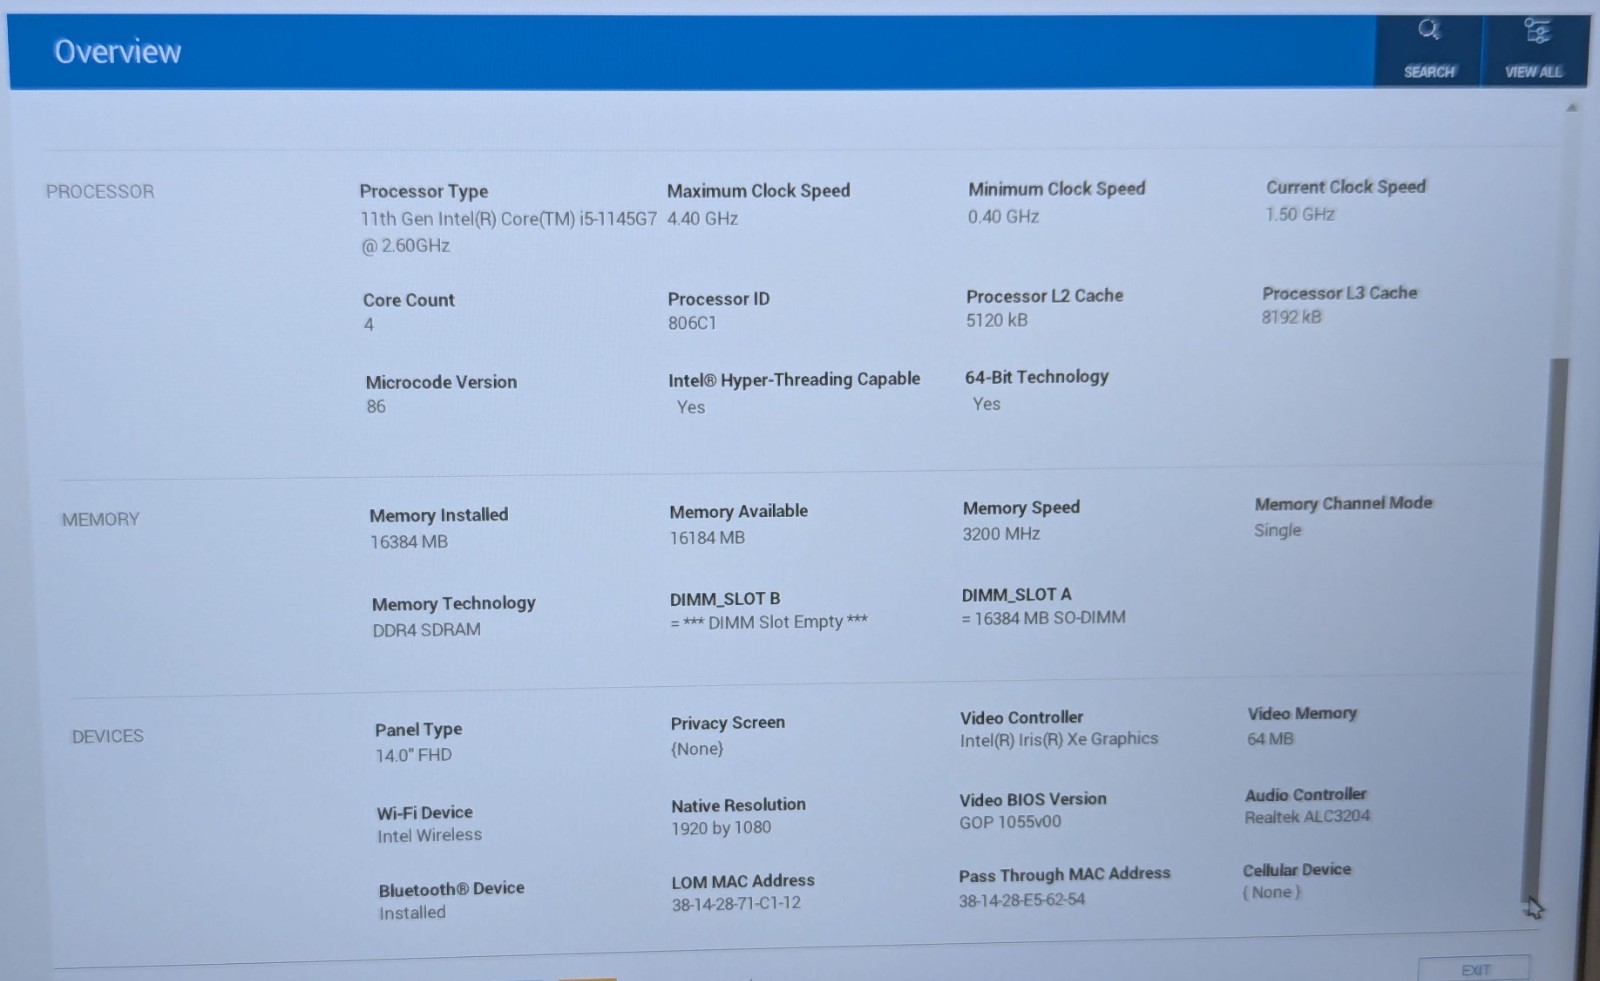The height and width of the screenshot is (981, 1600).
Task: Click the Current Clock Speed label
Action: pos(1346,186)
